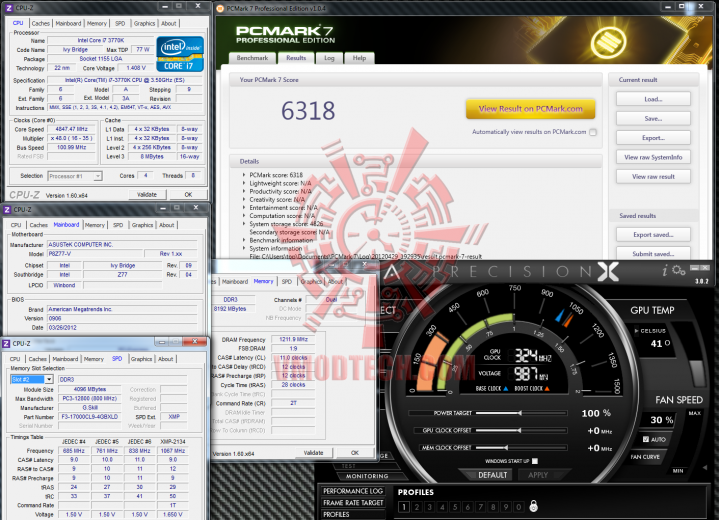The height and width of the screenshot is (520, 719).
Task: Open the PCMark Log tab
Action: [329, 58]
